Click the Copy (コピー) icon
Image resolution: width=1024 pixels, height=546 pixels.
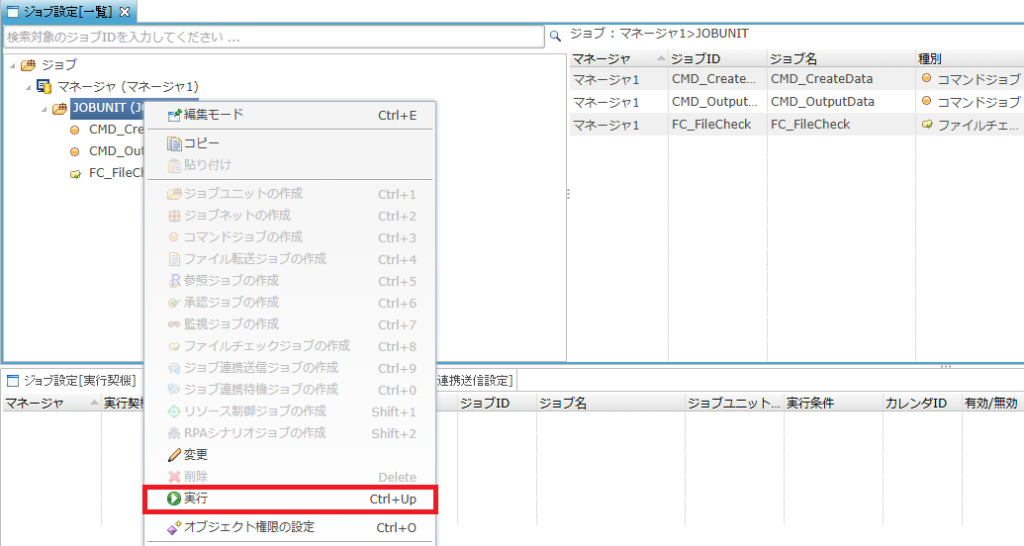(174, 143)
